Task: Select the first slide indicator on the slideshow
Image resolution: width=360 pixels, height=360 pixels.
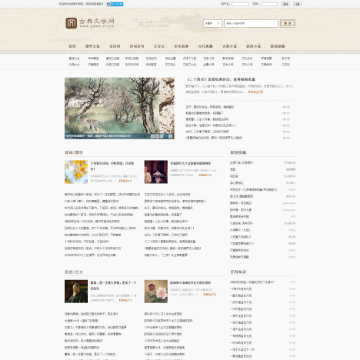Action: (153, 136)
